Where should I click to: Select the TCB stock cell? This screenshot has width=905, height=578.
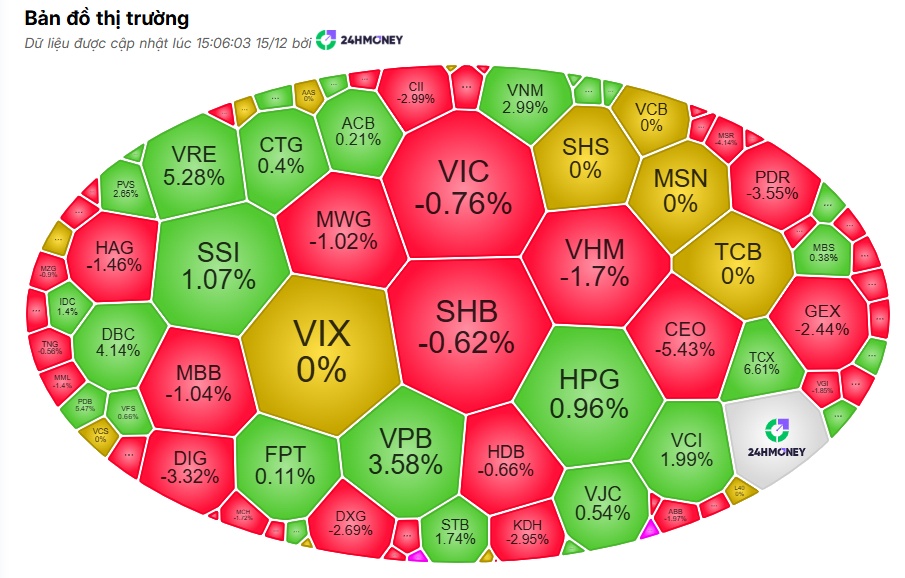[x=738, y=263]
